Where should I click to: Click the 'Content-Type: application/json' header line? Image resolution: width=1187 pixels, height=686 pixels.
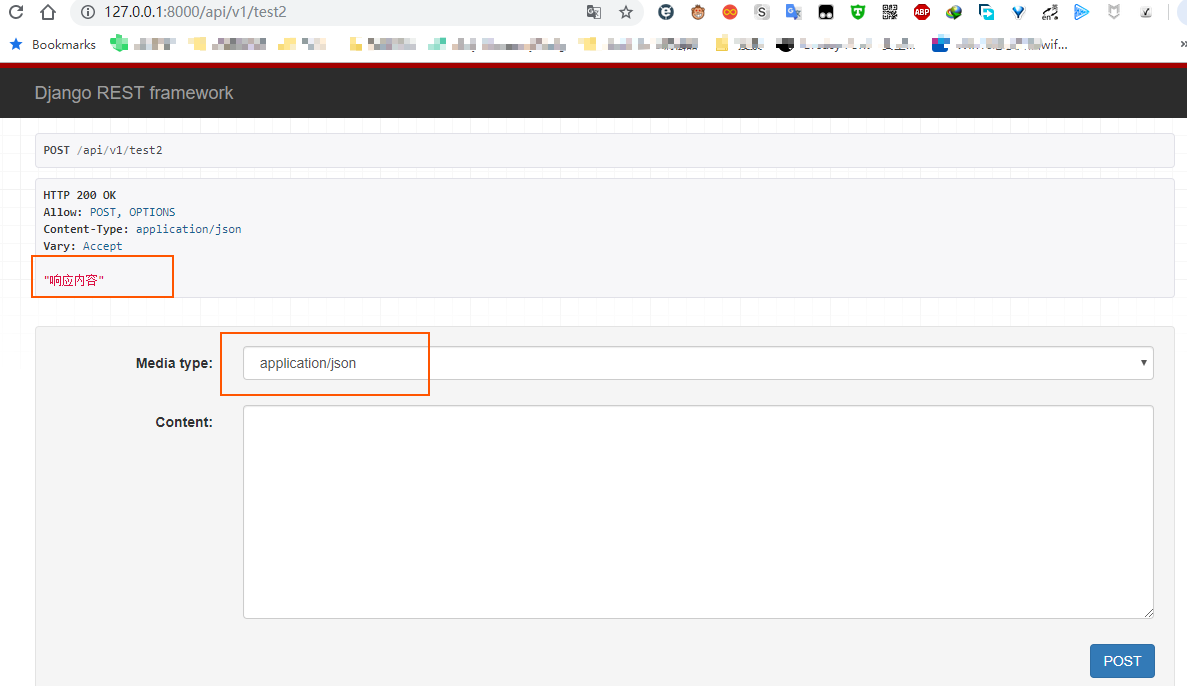click(x=142, y=229)
